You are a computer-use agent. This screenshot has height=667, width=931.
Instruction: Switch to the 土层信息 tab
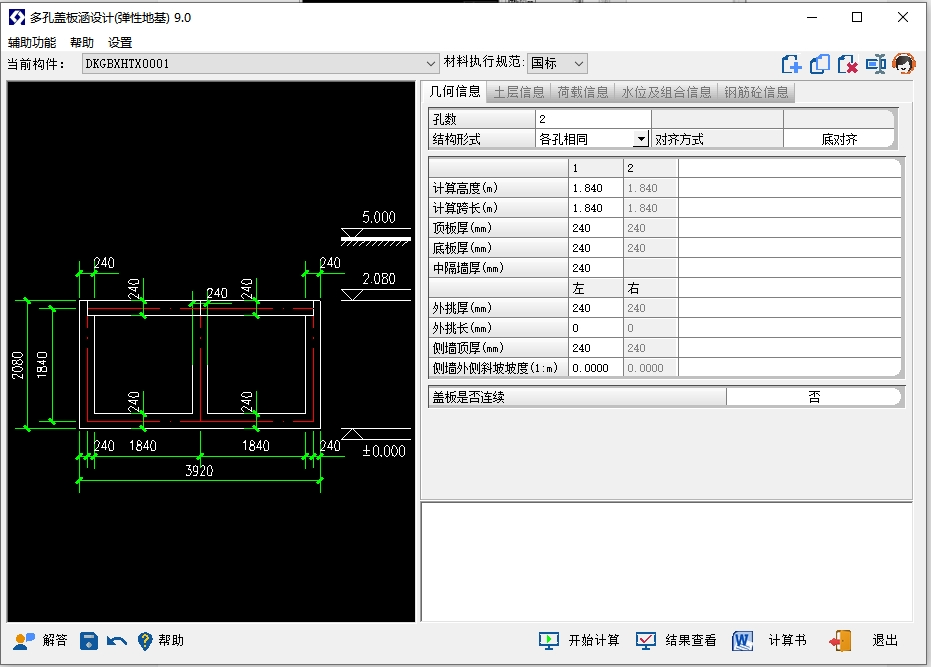518,92
